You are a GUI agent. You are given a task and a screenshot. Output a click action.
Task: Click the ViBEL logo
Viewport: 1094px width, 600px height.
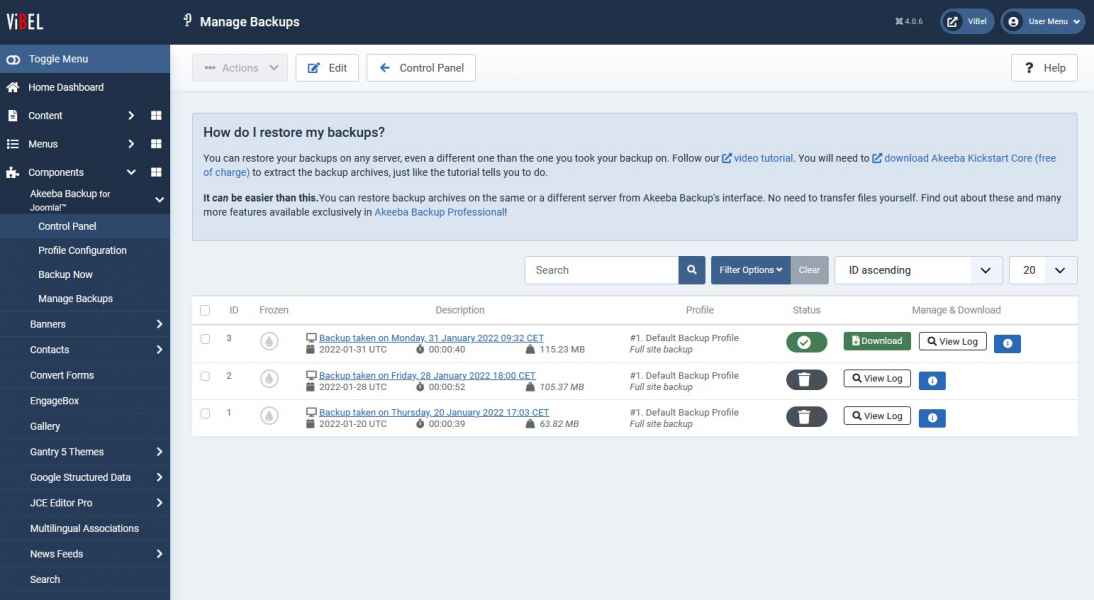24,22
